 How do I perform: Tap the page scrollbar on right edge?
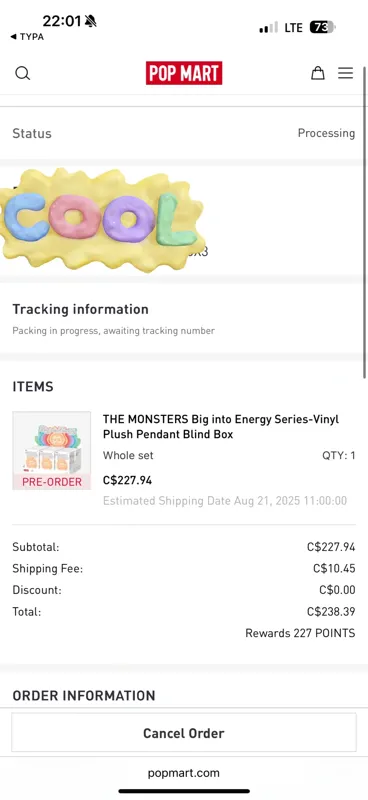pyautogui.click(x=364, y=224)
